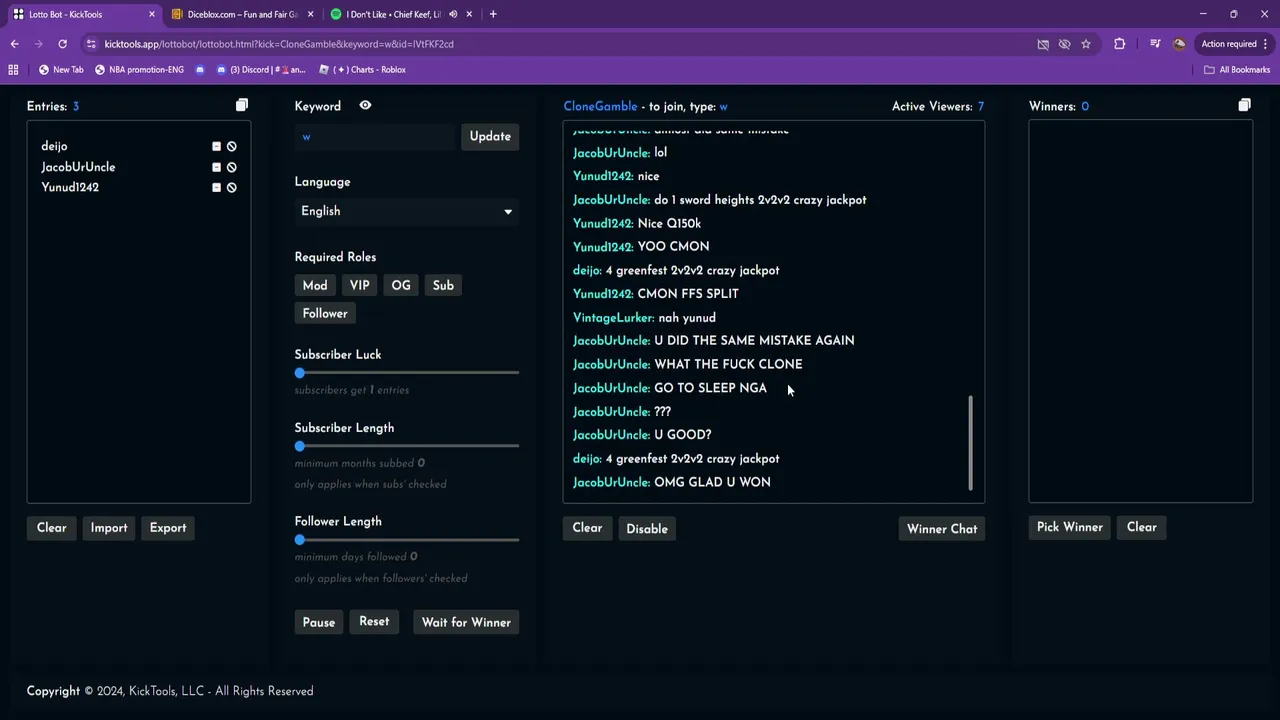This screenshot has height=720, width=1280.
Task: Remove Yunud1242's entry with the minus icon
Action: [x=216, y=187]
